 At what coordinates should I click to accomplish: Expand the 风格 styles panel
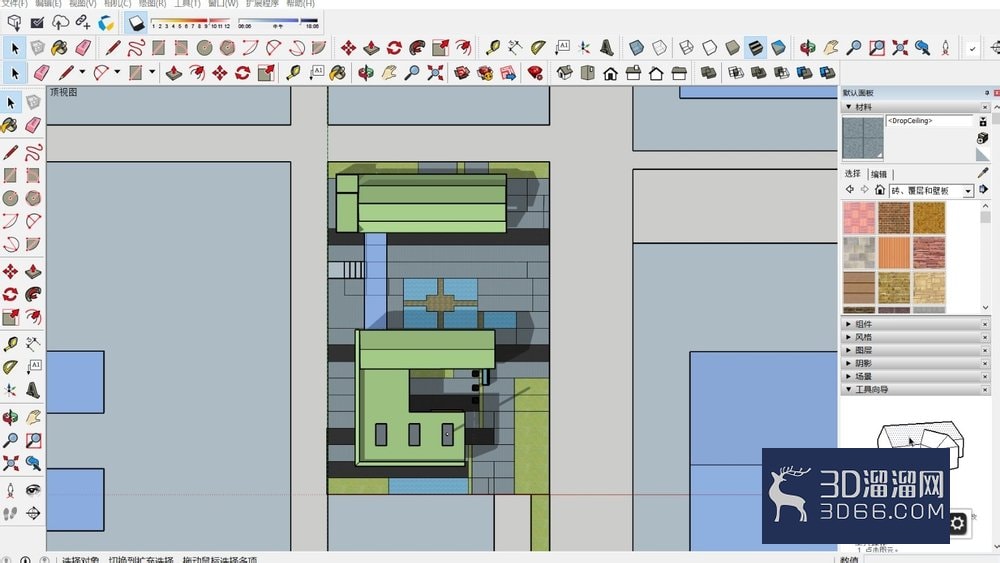848,337
